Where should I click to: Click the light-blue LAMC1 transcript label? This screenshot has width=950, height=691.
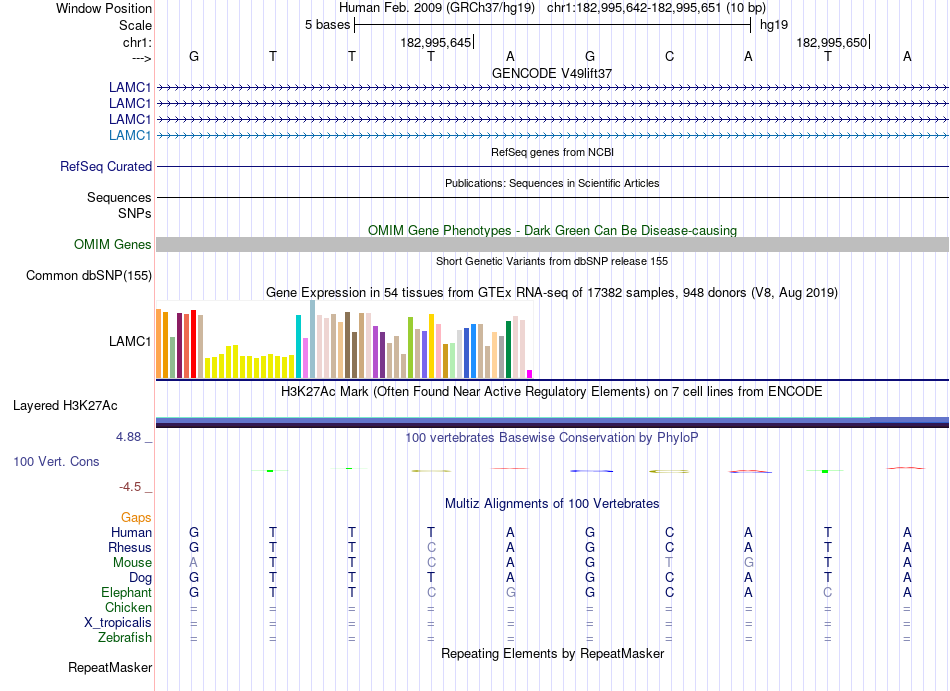[130, 135]
